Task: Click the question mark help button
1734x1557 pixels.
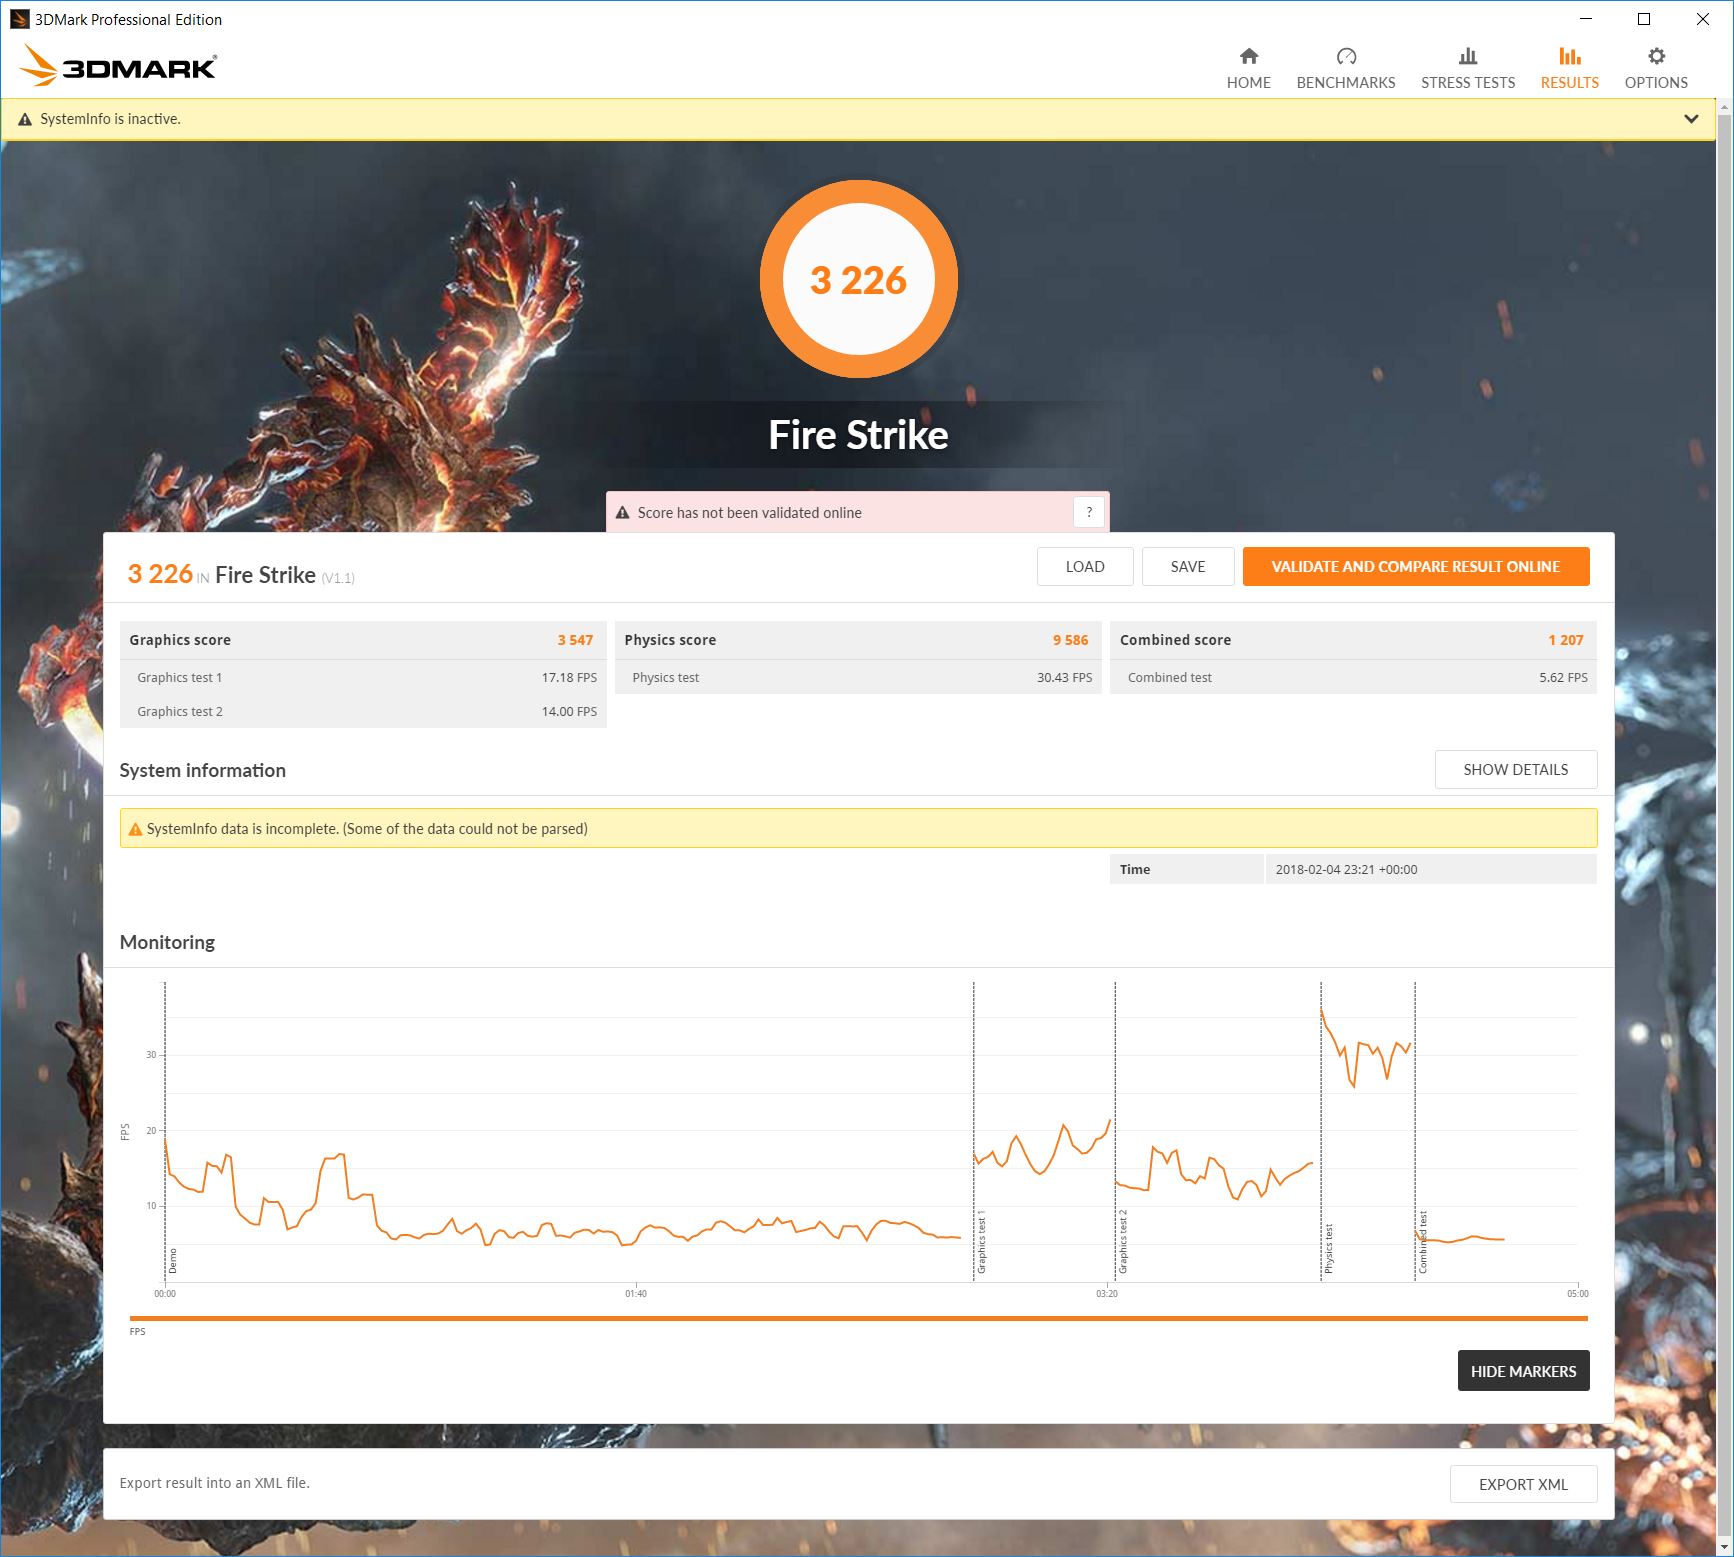Action: (x=1089, y=512)
